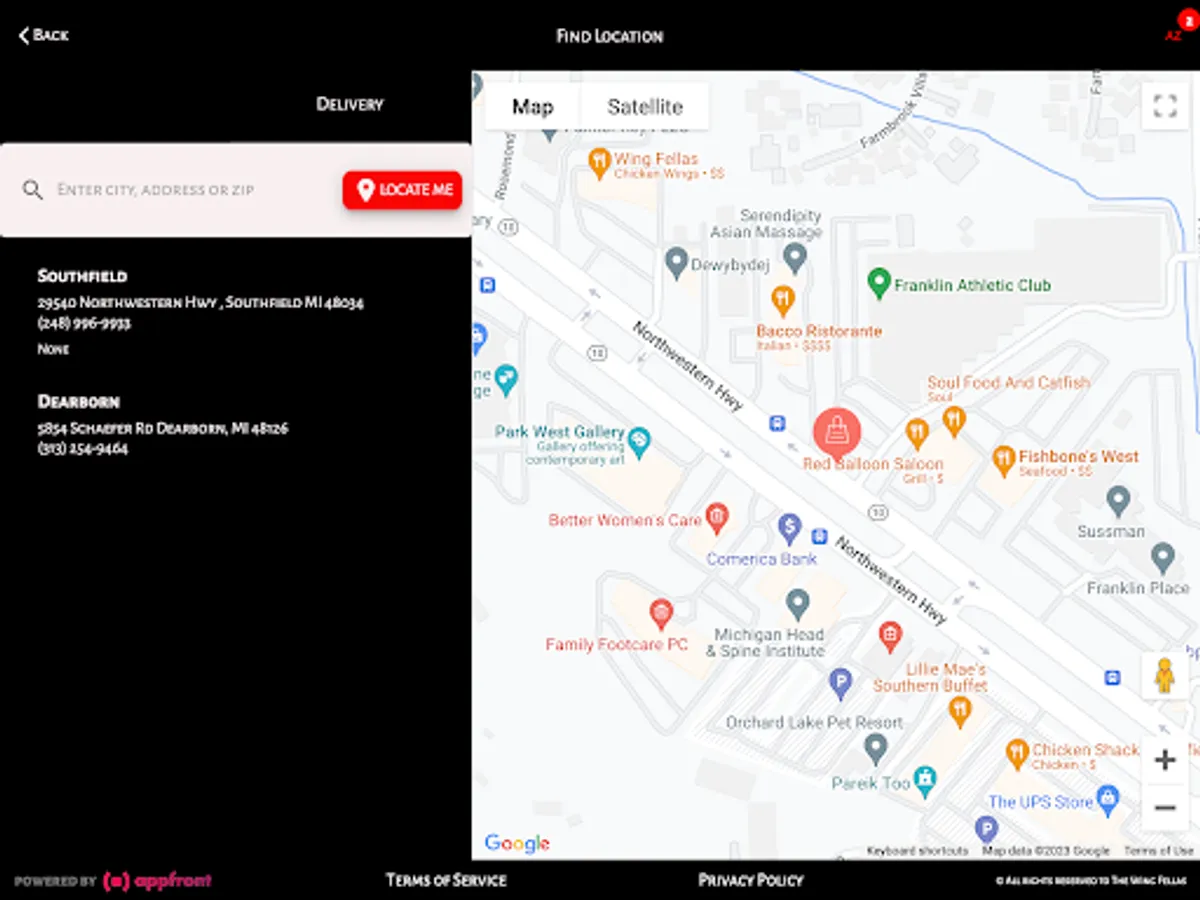Screen dimensions: 1200x900
Task: Click the Serendipity Asian Massage pin
Action: 795,257
